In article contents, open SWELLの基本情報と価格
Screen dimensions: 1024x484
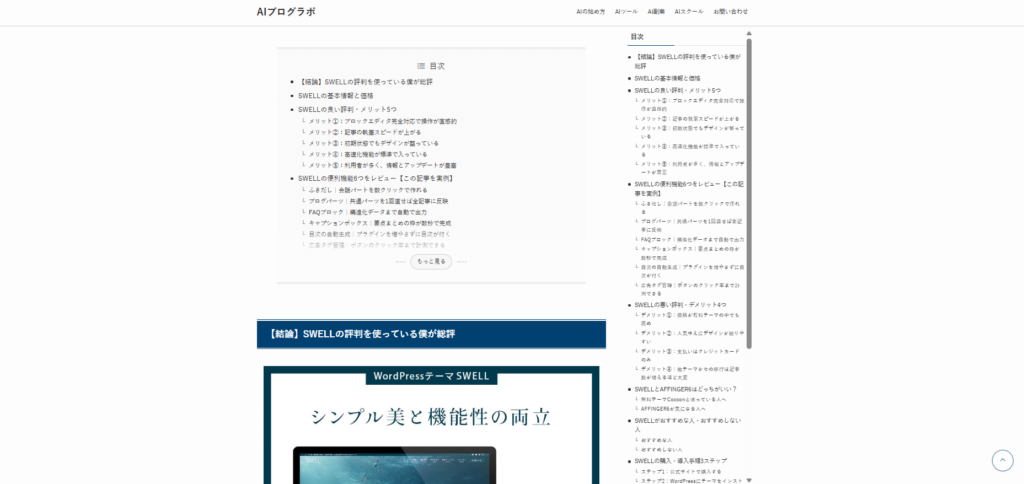[336, 96]
